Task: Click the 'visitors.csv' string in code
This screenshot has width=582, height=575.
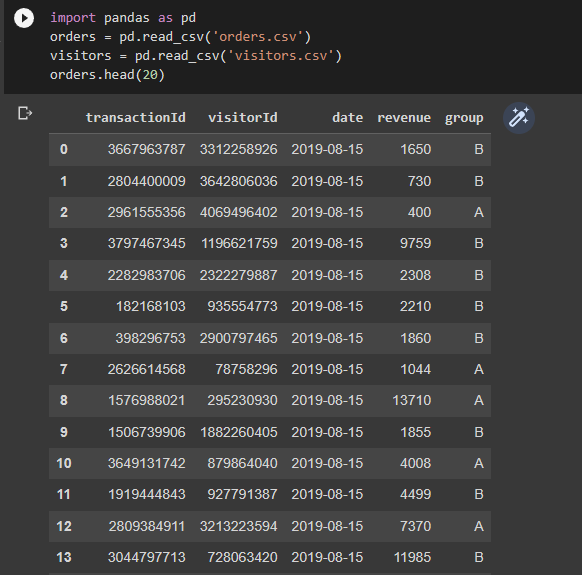Action: click(280, 56)
